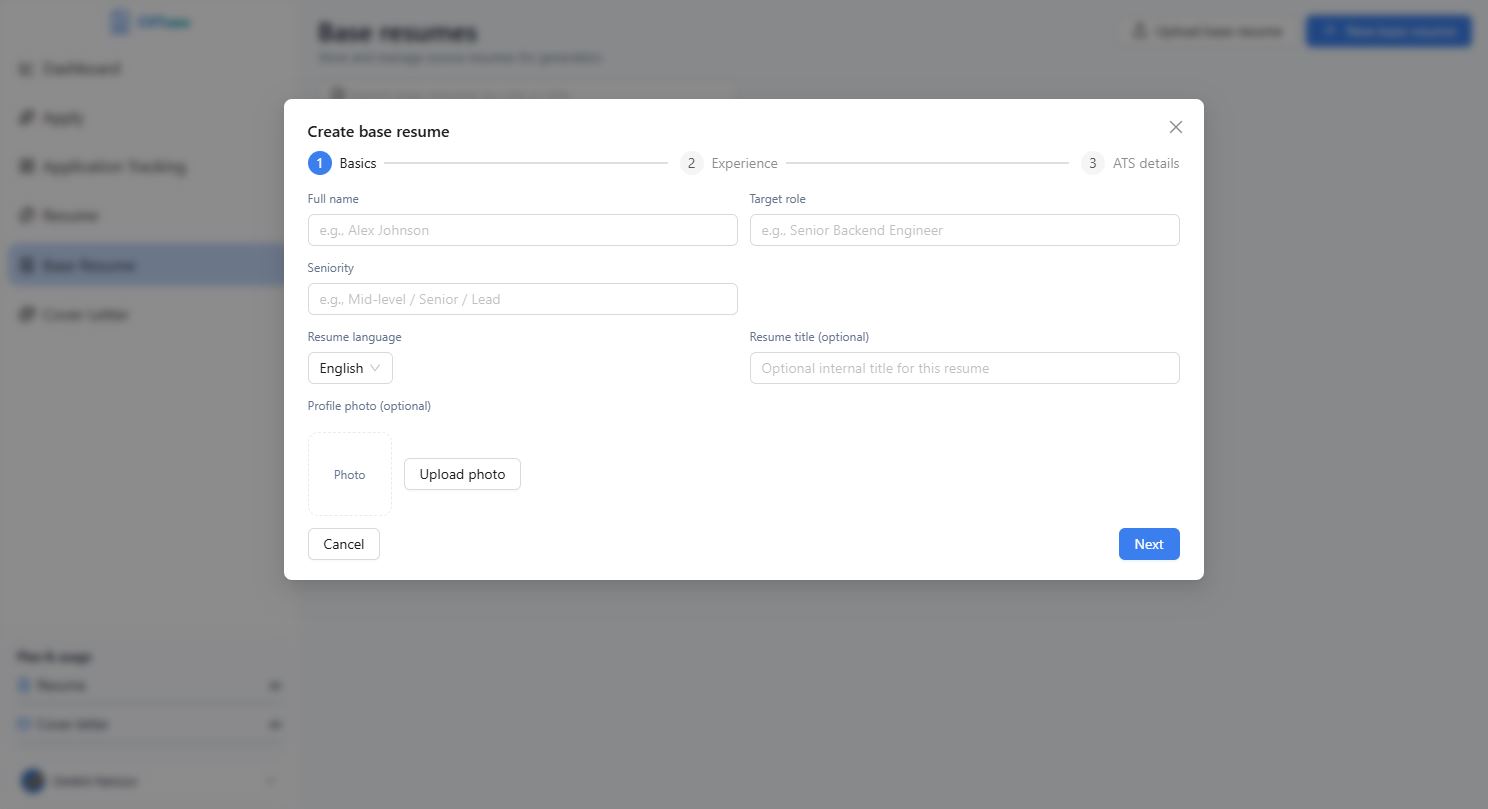This screenshot has height=809, width=1488.
Task: Click the Upload photo button
Action: click(x=462, y=474)
